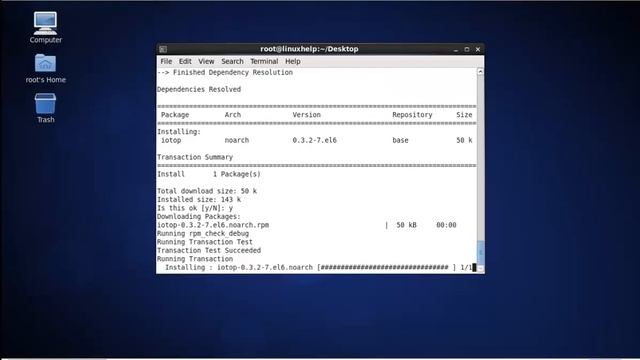Click the '50 kB' download size value

coord(407,225)
